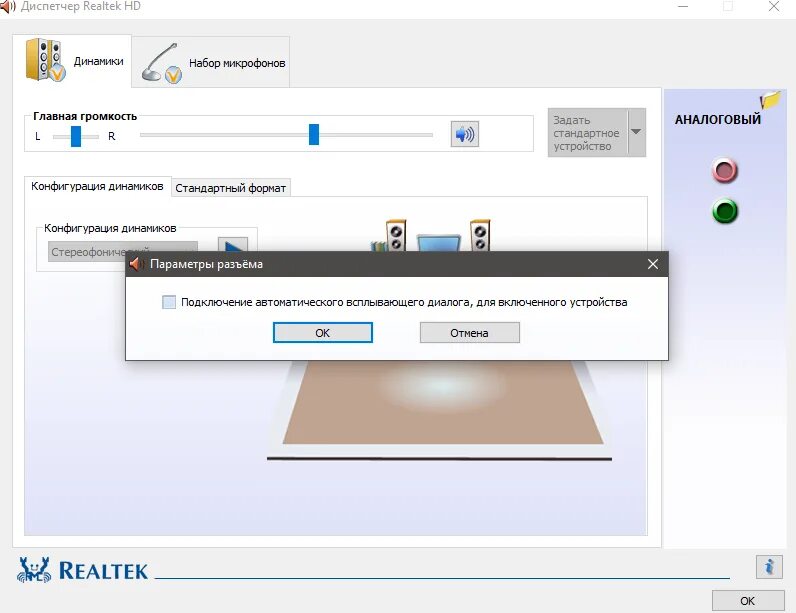Screen dimensions: 796x613
Task: Click OK at bottom of Realtek manager
Action: [748, 601]
